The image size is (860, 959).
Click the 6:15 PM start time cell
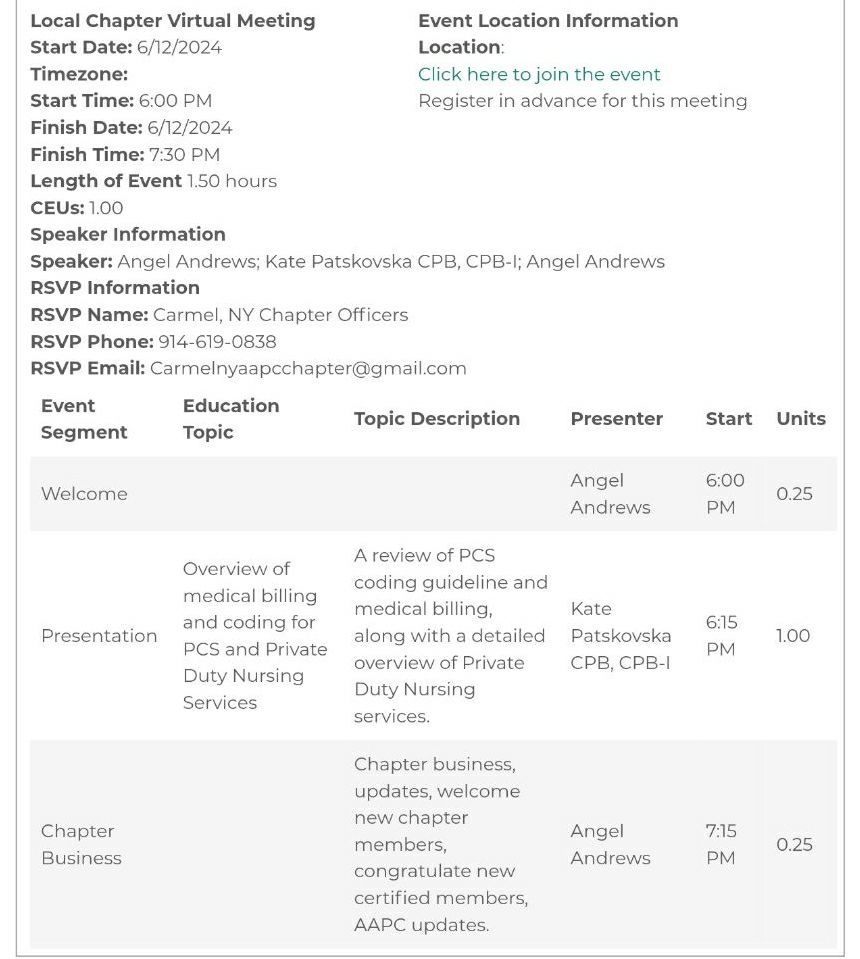coord(722,636)
